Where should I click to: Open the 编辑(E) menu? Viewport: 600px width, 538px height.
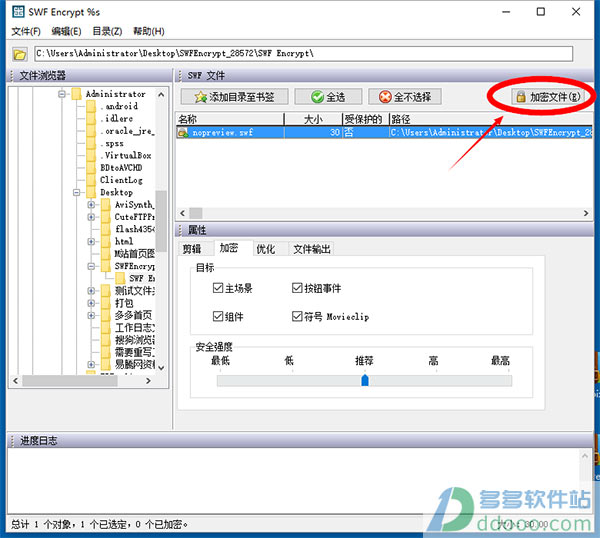click(x=66, y=31)
